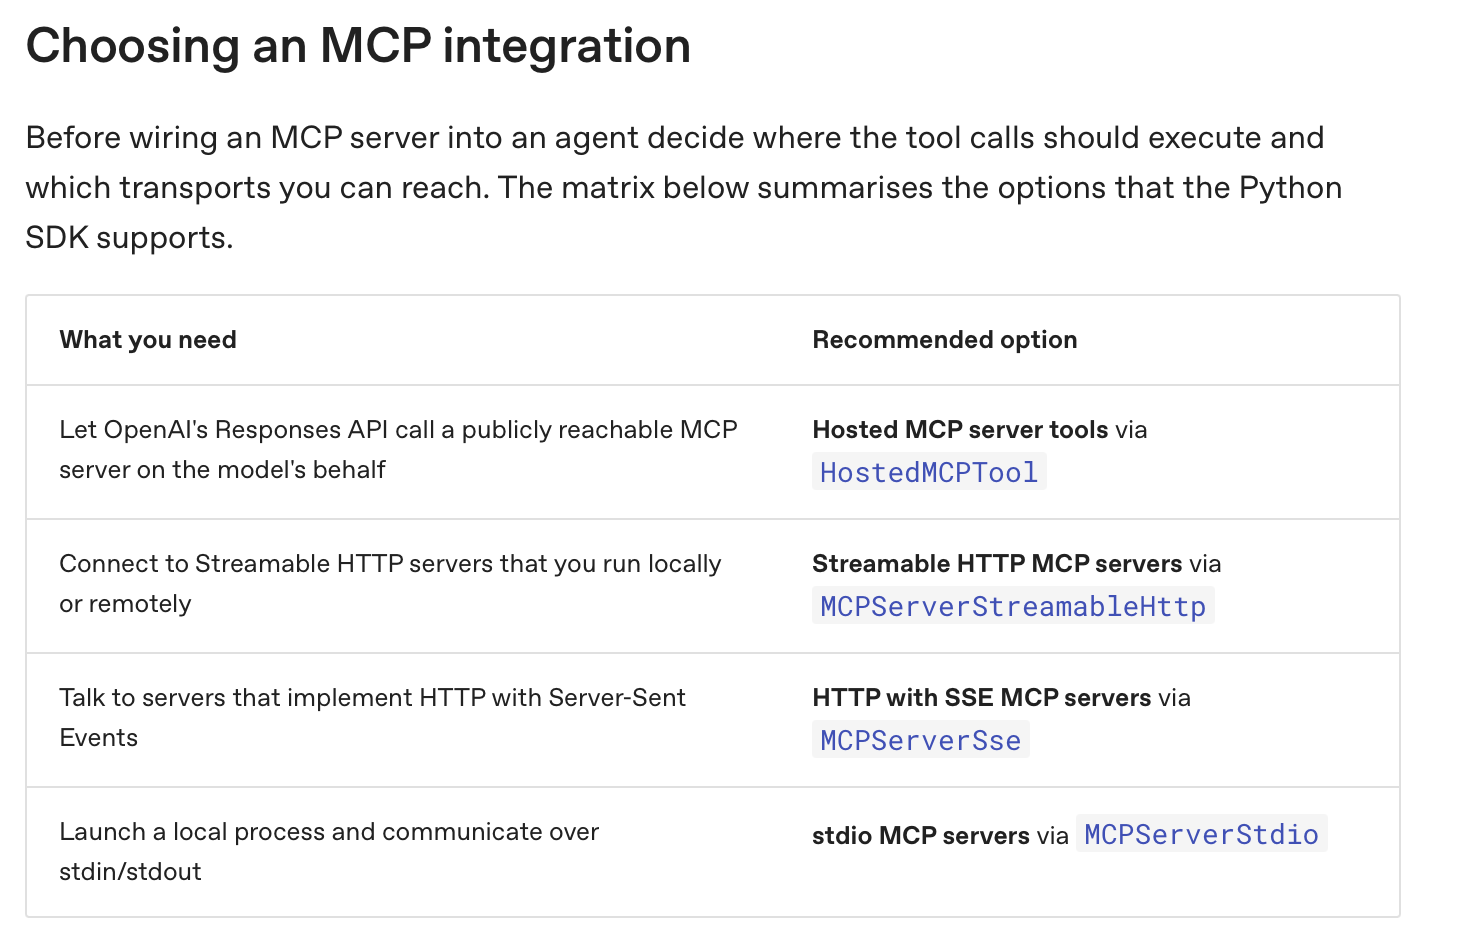Open the MCPServerStreamableHttp reference link
The width and height of the screenshot is (1476, 940).
[1013, 606]
